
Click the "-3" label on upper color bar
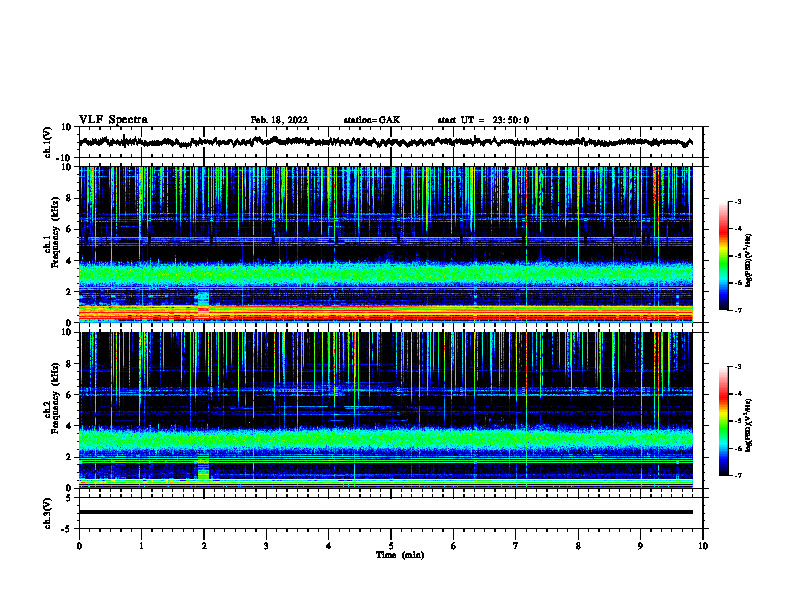[x=737, y=201]
